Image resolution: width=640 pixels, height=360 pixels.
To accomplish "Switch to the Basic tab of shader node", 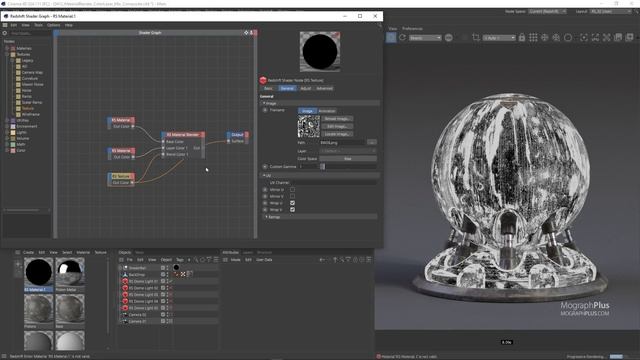I will pos(269,88).
